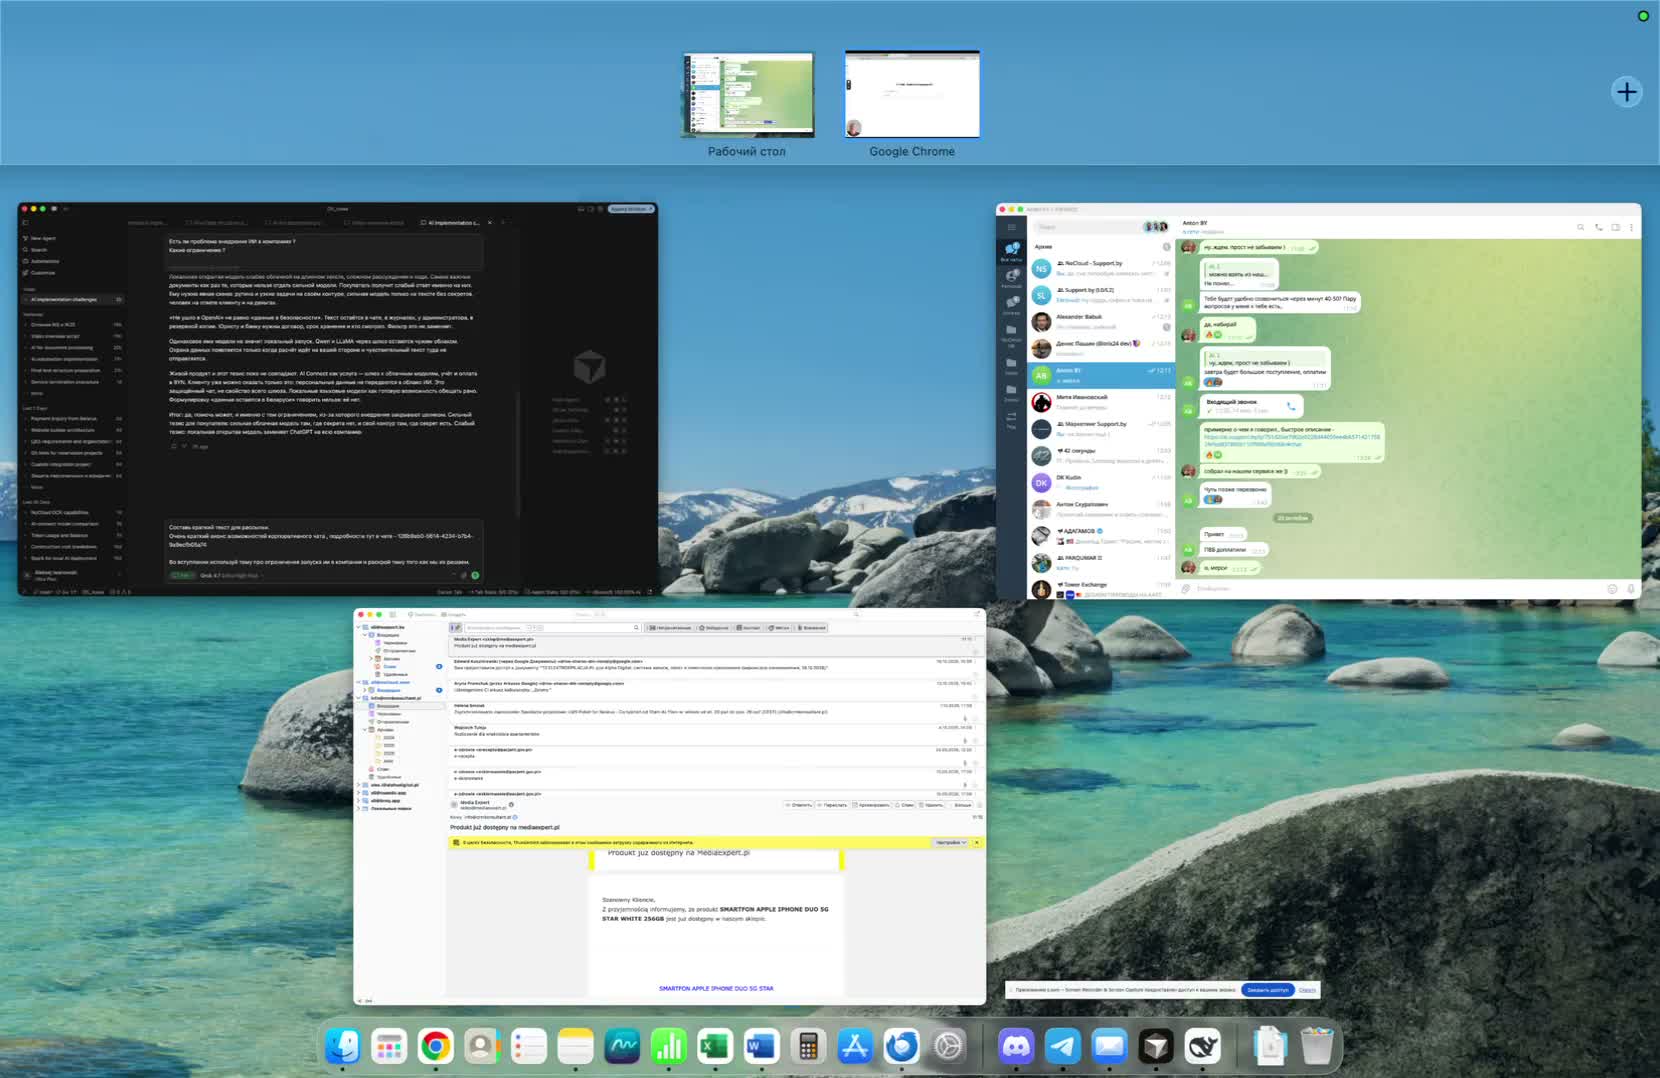Screen dimensions: 1660x1078
Task: Toggle Thunderbird Непрочитанные quick filter
Action: pyautogui.click(x=670, y=628)
